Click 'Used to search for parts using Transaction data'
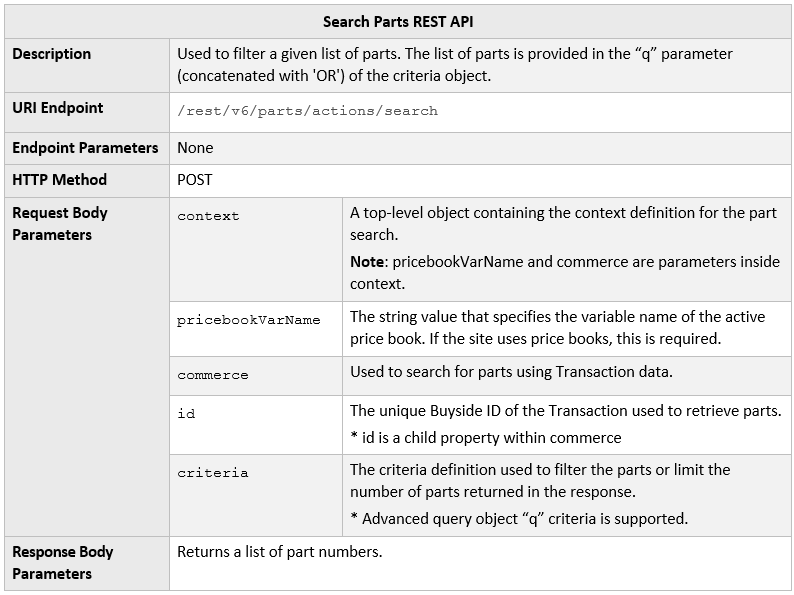This screenshot has width=794, height=595. pyautogui.click(x=510, y=373)
